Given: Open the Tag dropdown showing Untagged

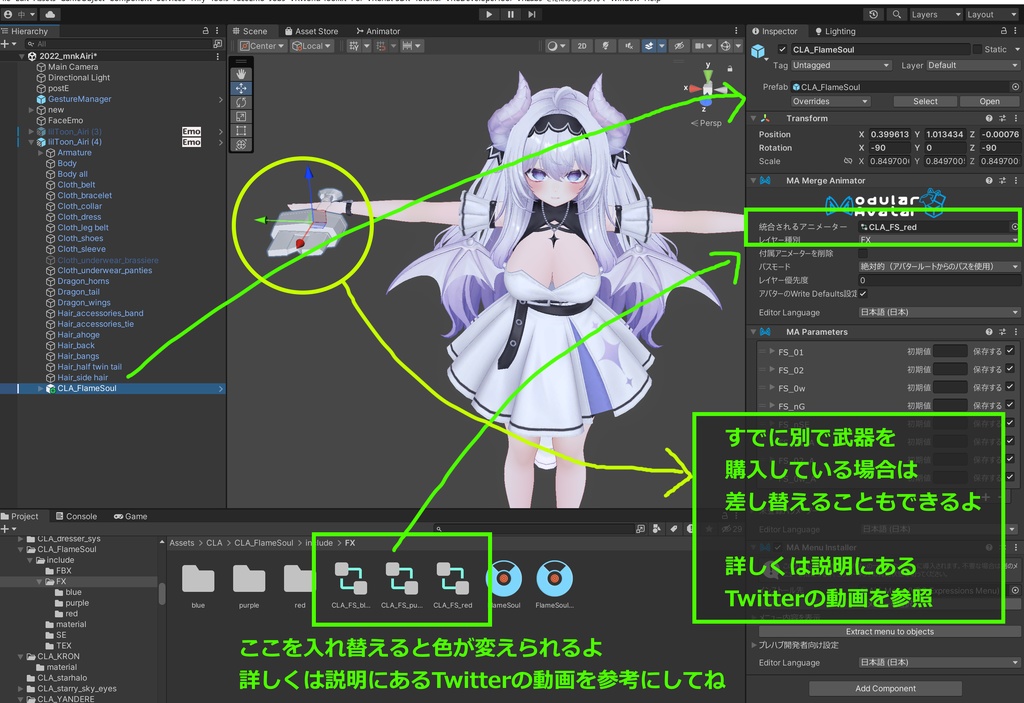Looking at the screenshot, I should pyautogui.click(x=840, y=65).
